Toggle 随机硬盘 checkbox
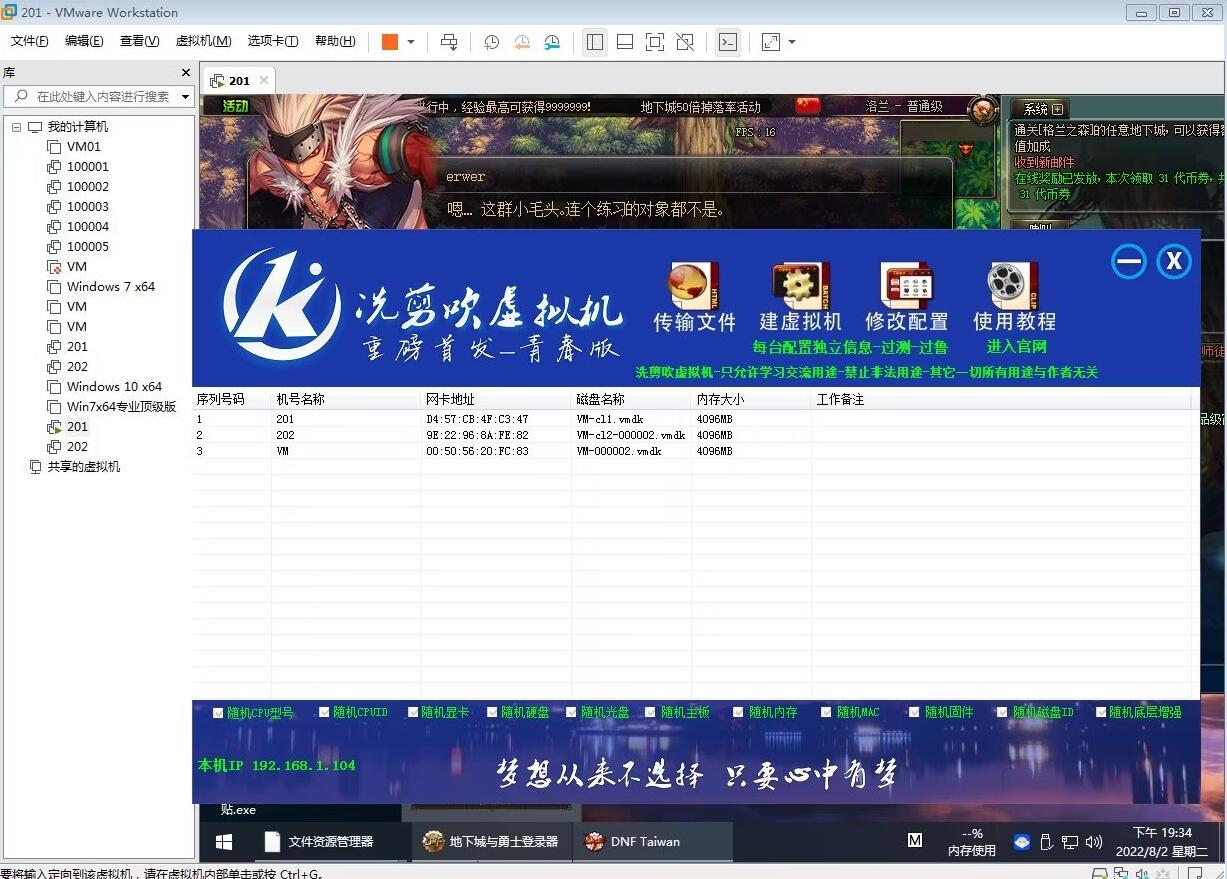The width and height of the screenshot is (1227, 879). click(492, 713)
